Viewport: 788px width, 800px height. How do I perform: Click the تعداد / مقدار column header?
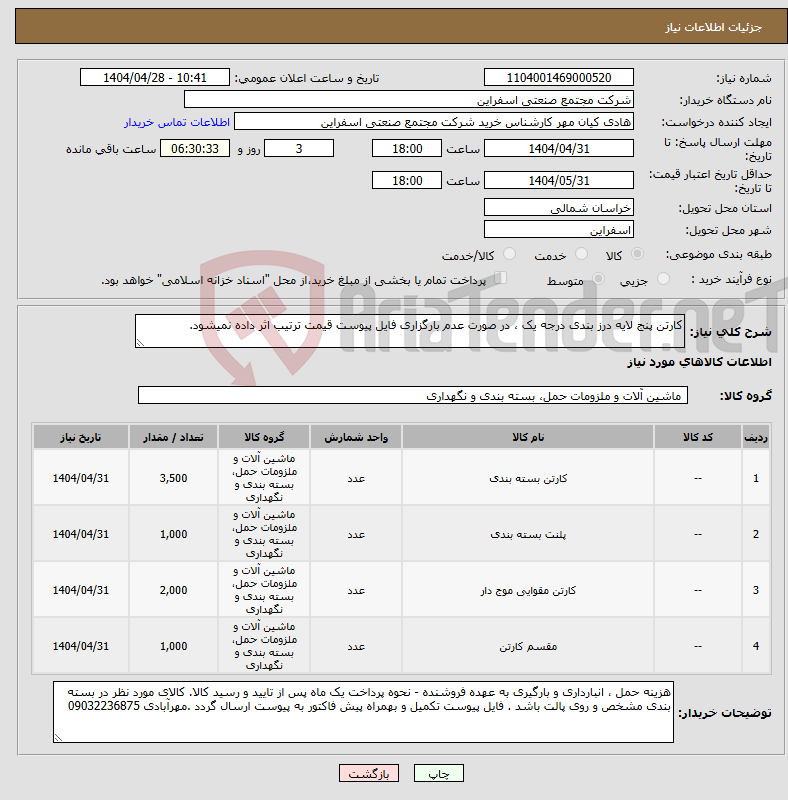point(174,437)
